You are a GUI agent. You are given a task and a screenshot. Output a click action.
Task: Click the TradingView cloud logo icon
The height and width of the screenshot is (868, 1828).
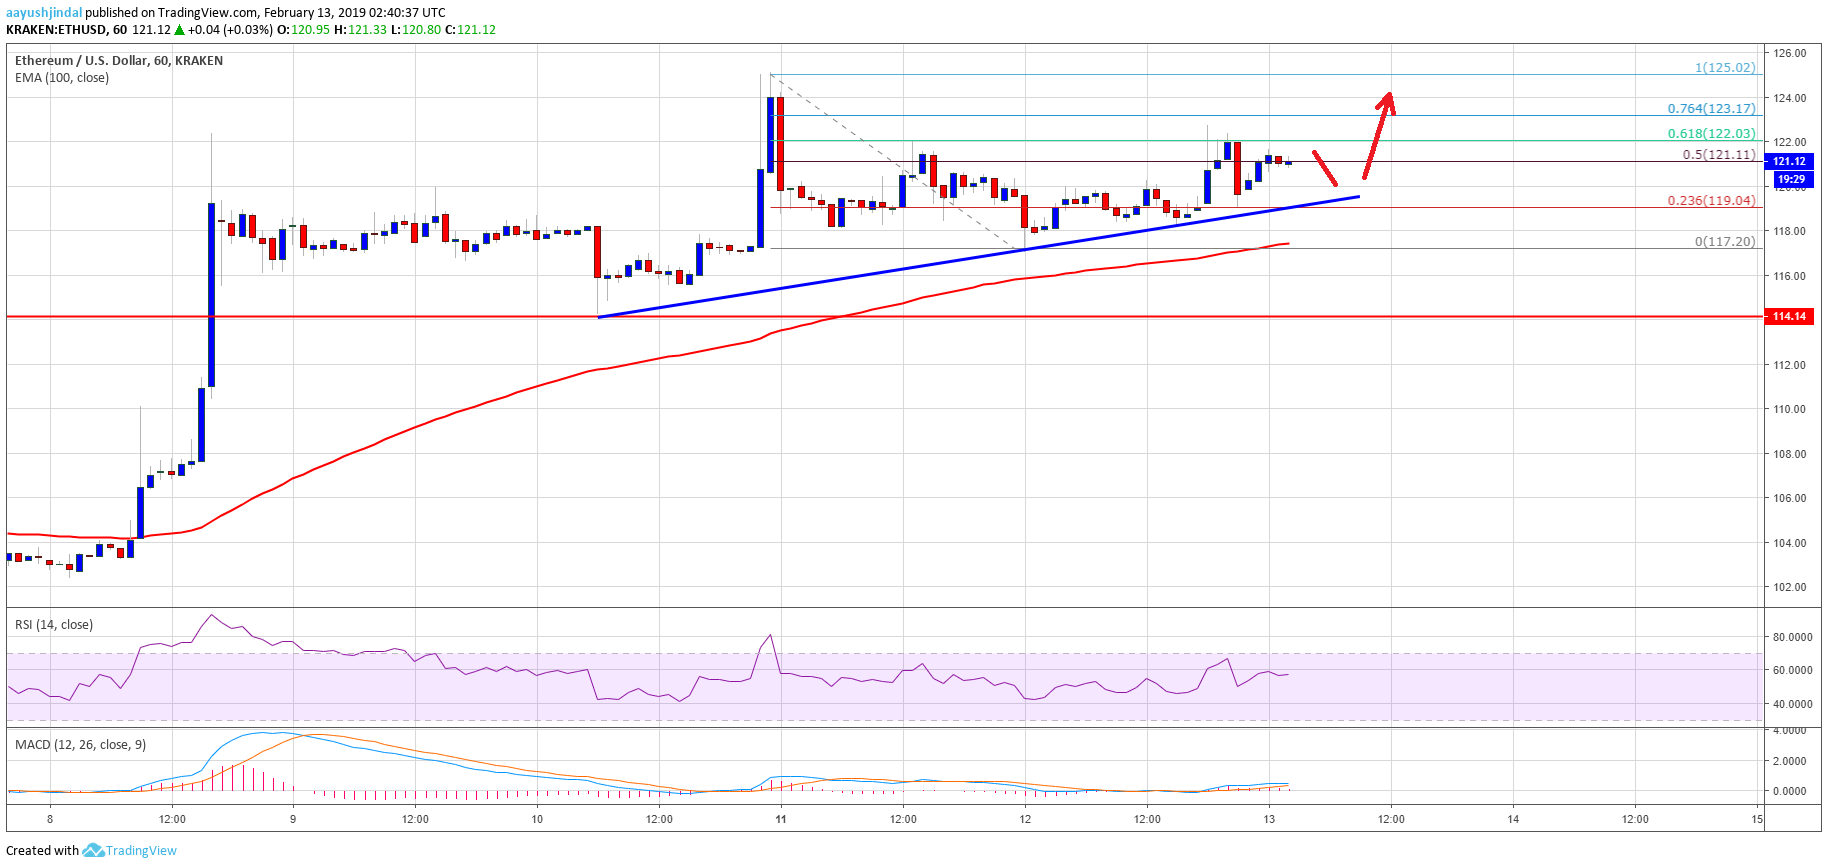(x=93, y=850)
